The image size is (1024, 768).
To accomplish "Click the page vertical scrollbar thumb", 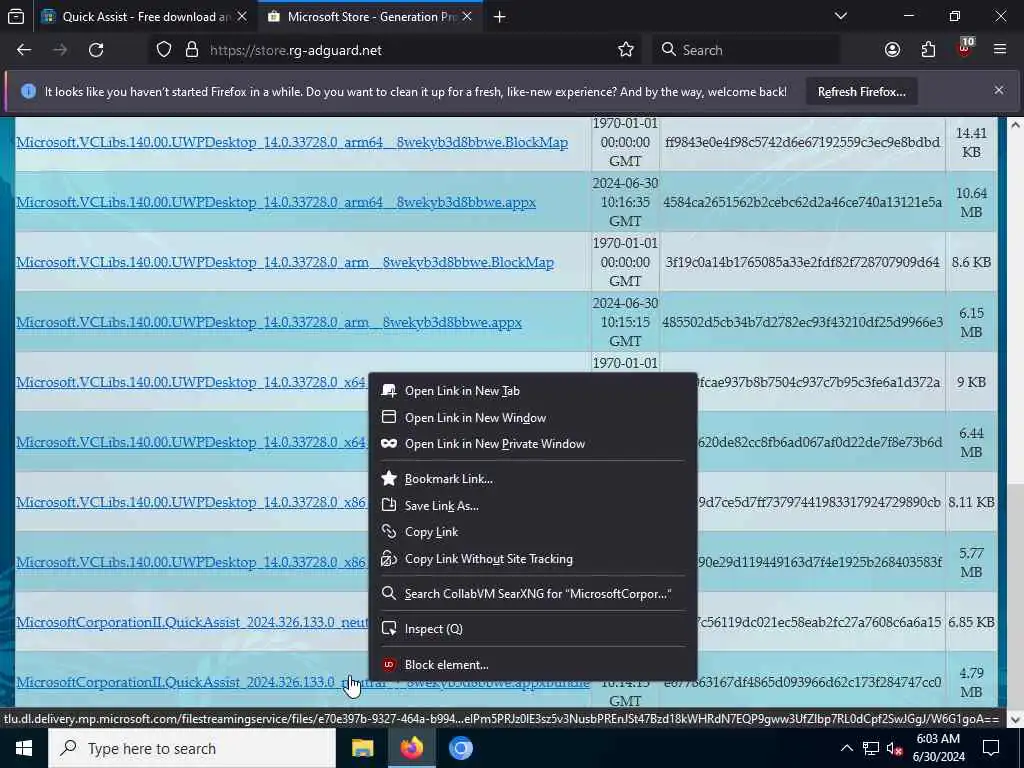I will [x=1015, y=596].
